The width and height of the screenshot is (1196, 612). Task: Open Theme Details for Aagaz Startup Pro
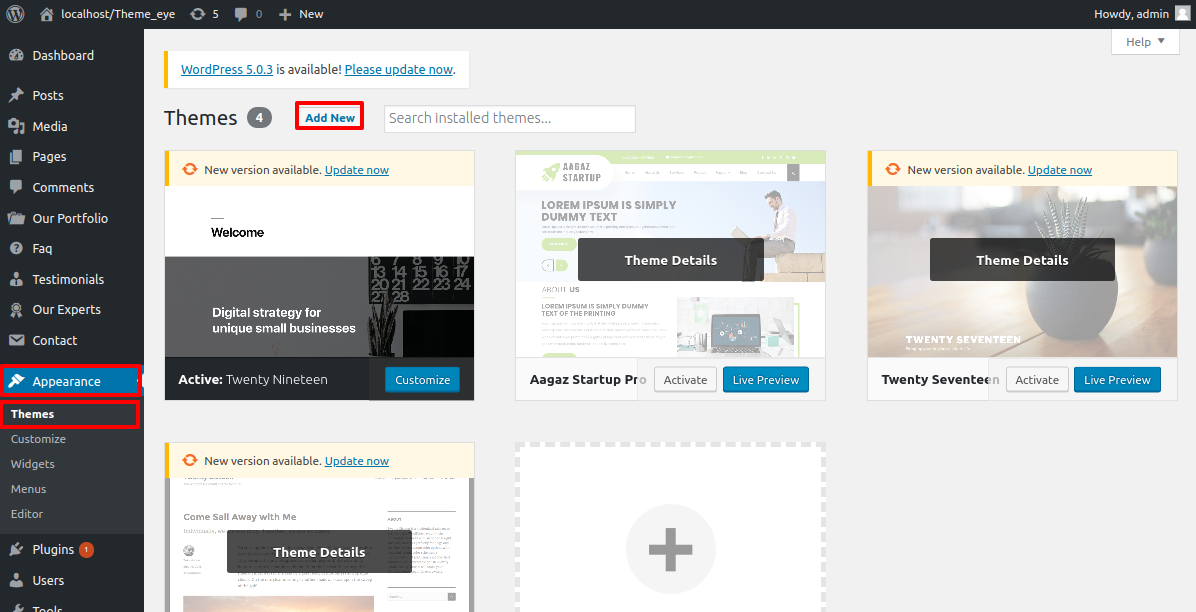tap(670, 259)
